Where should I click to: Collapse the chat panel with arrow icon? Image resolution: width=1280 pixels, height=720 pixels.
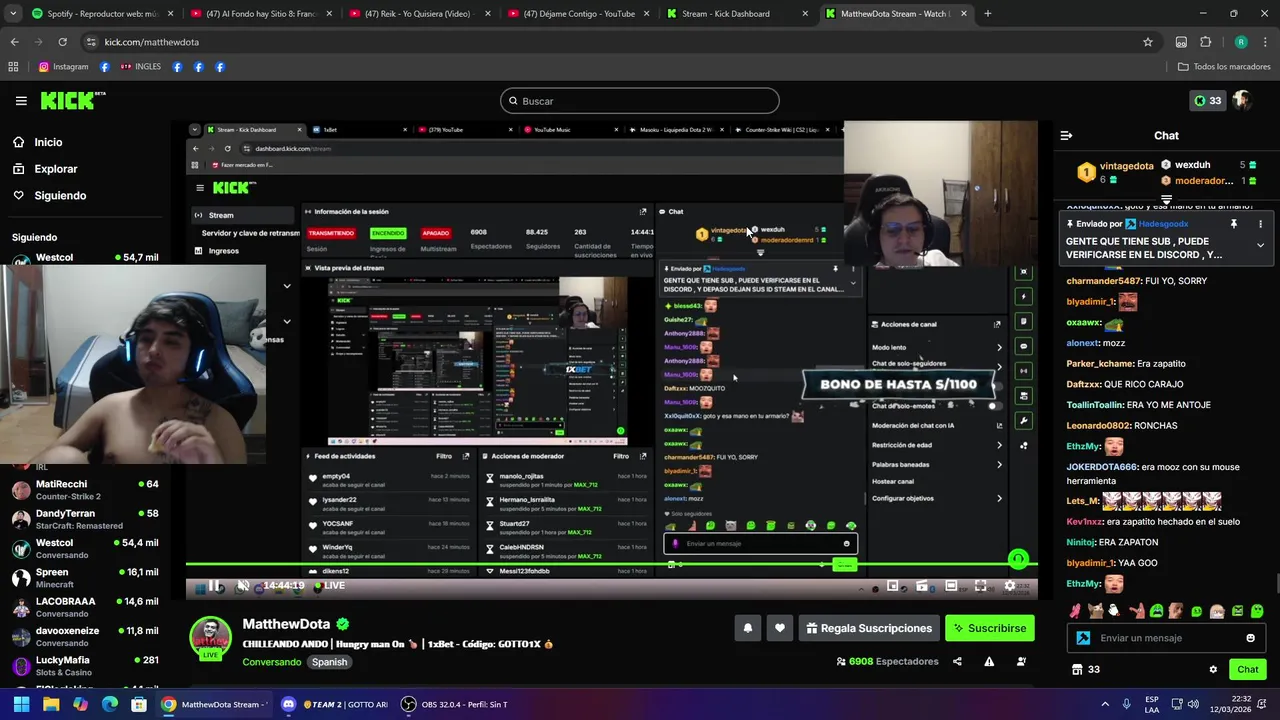point(1066,135)
